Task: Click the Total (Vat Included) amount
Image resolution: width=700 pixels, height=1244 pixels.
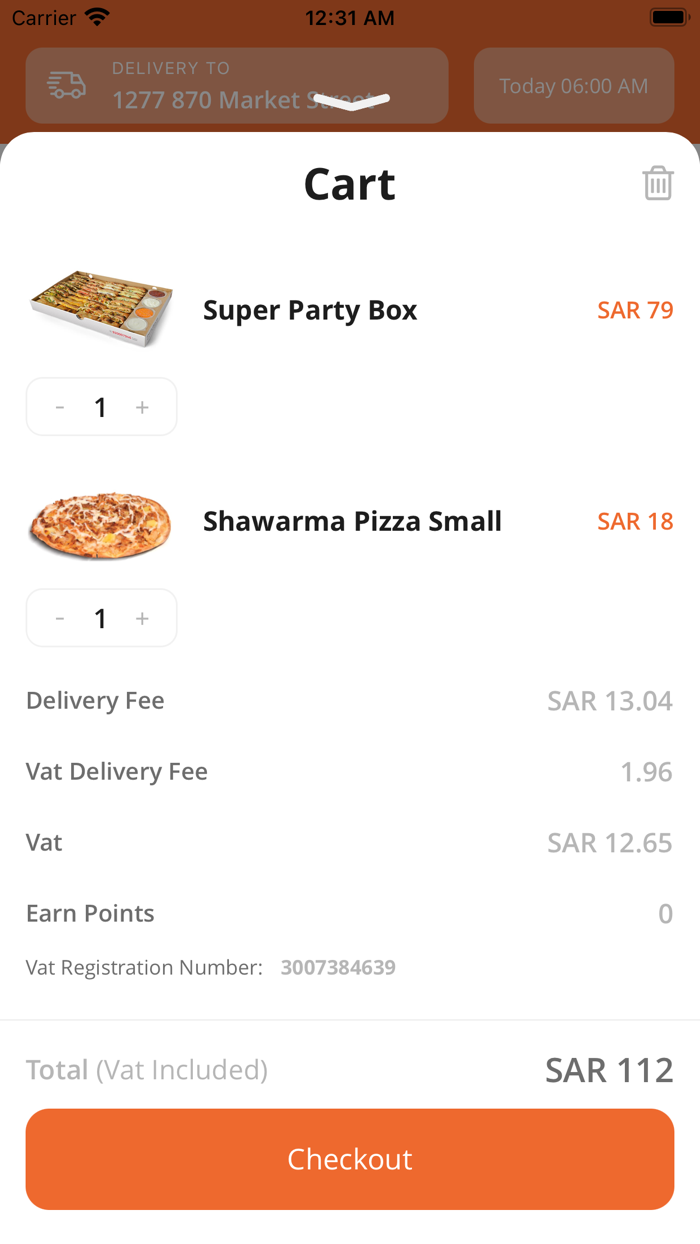Action: pyautogui.click(x=609, y=1069)
